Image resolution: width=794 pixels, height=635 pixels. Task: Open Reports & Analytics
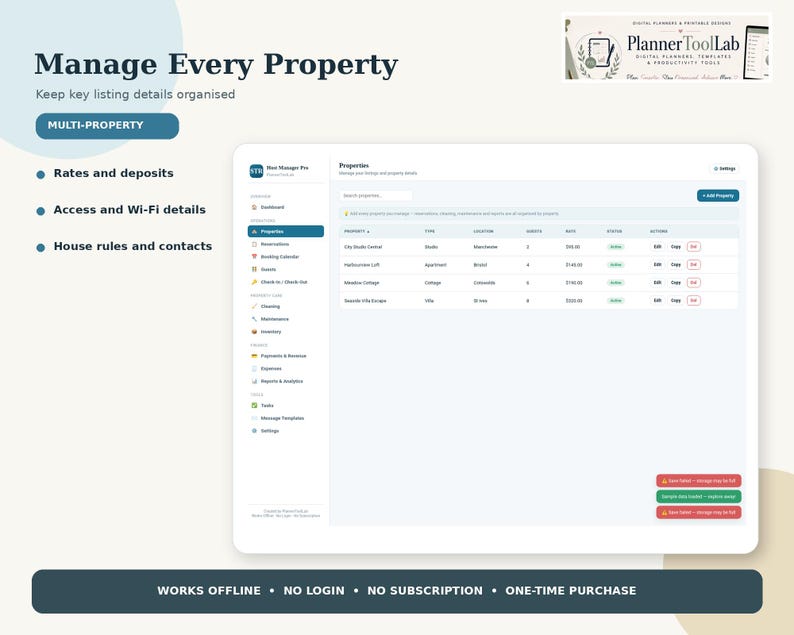point(286,381)
